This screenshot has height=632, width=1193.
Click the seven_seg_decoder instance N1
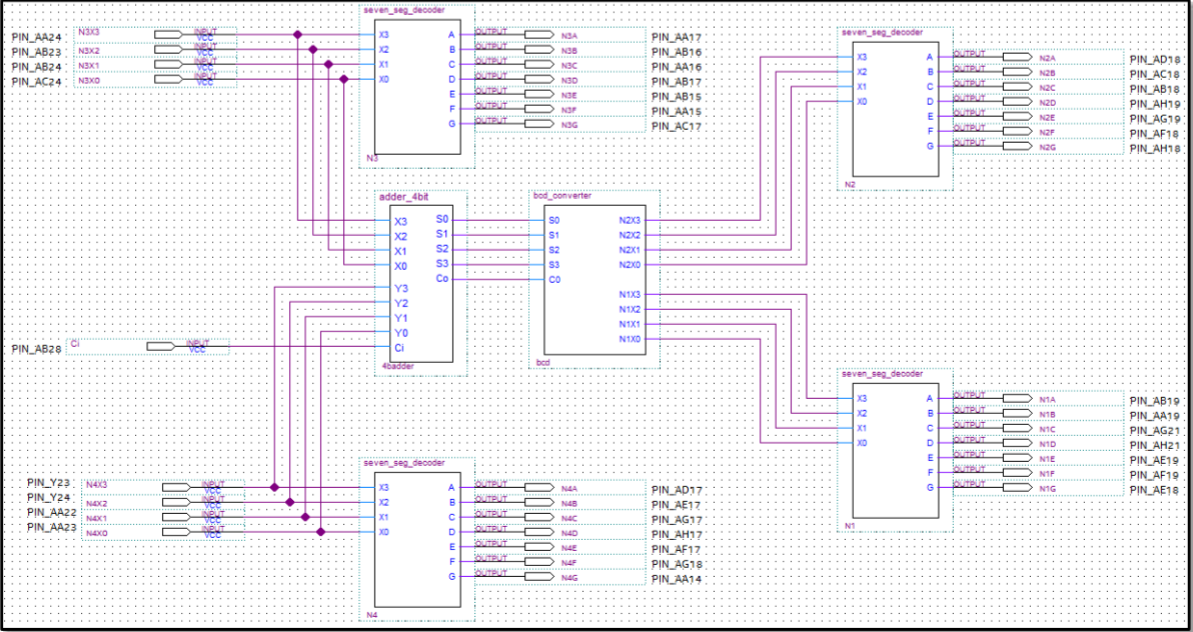click(895, 450)
